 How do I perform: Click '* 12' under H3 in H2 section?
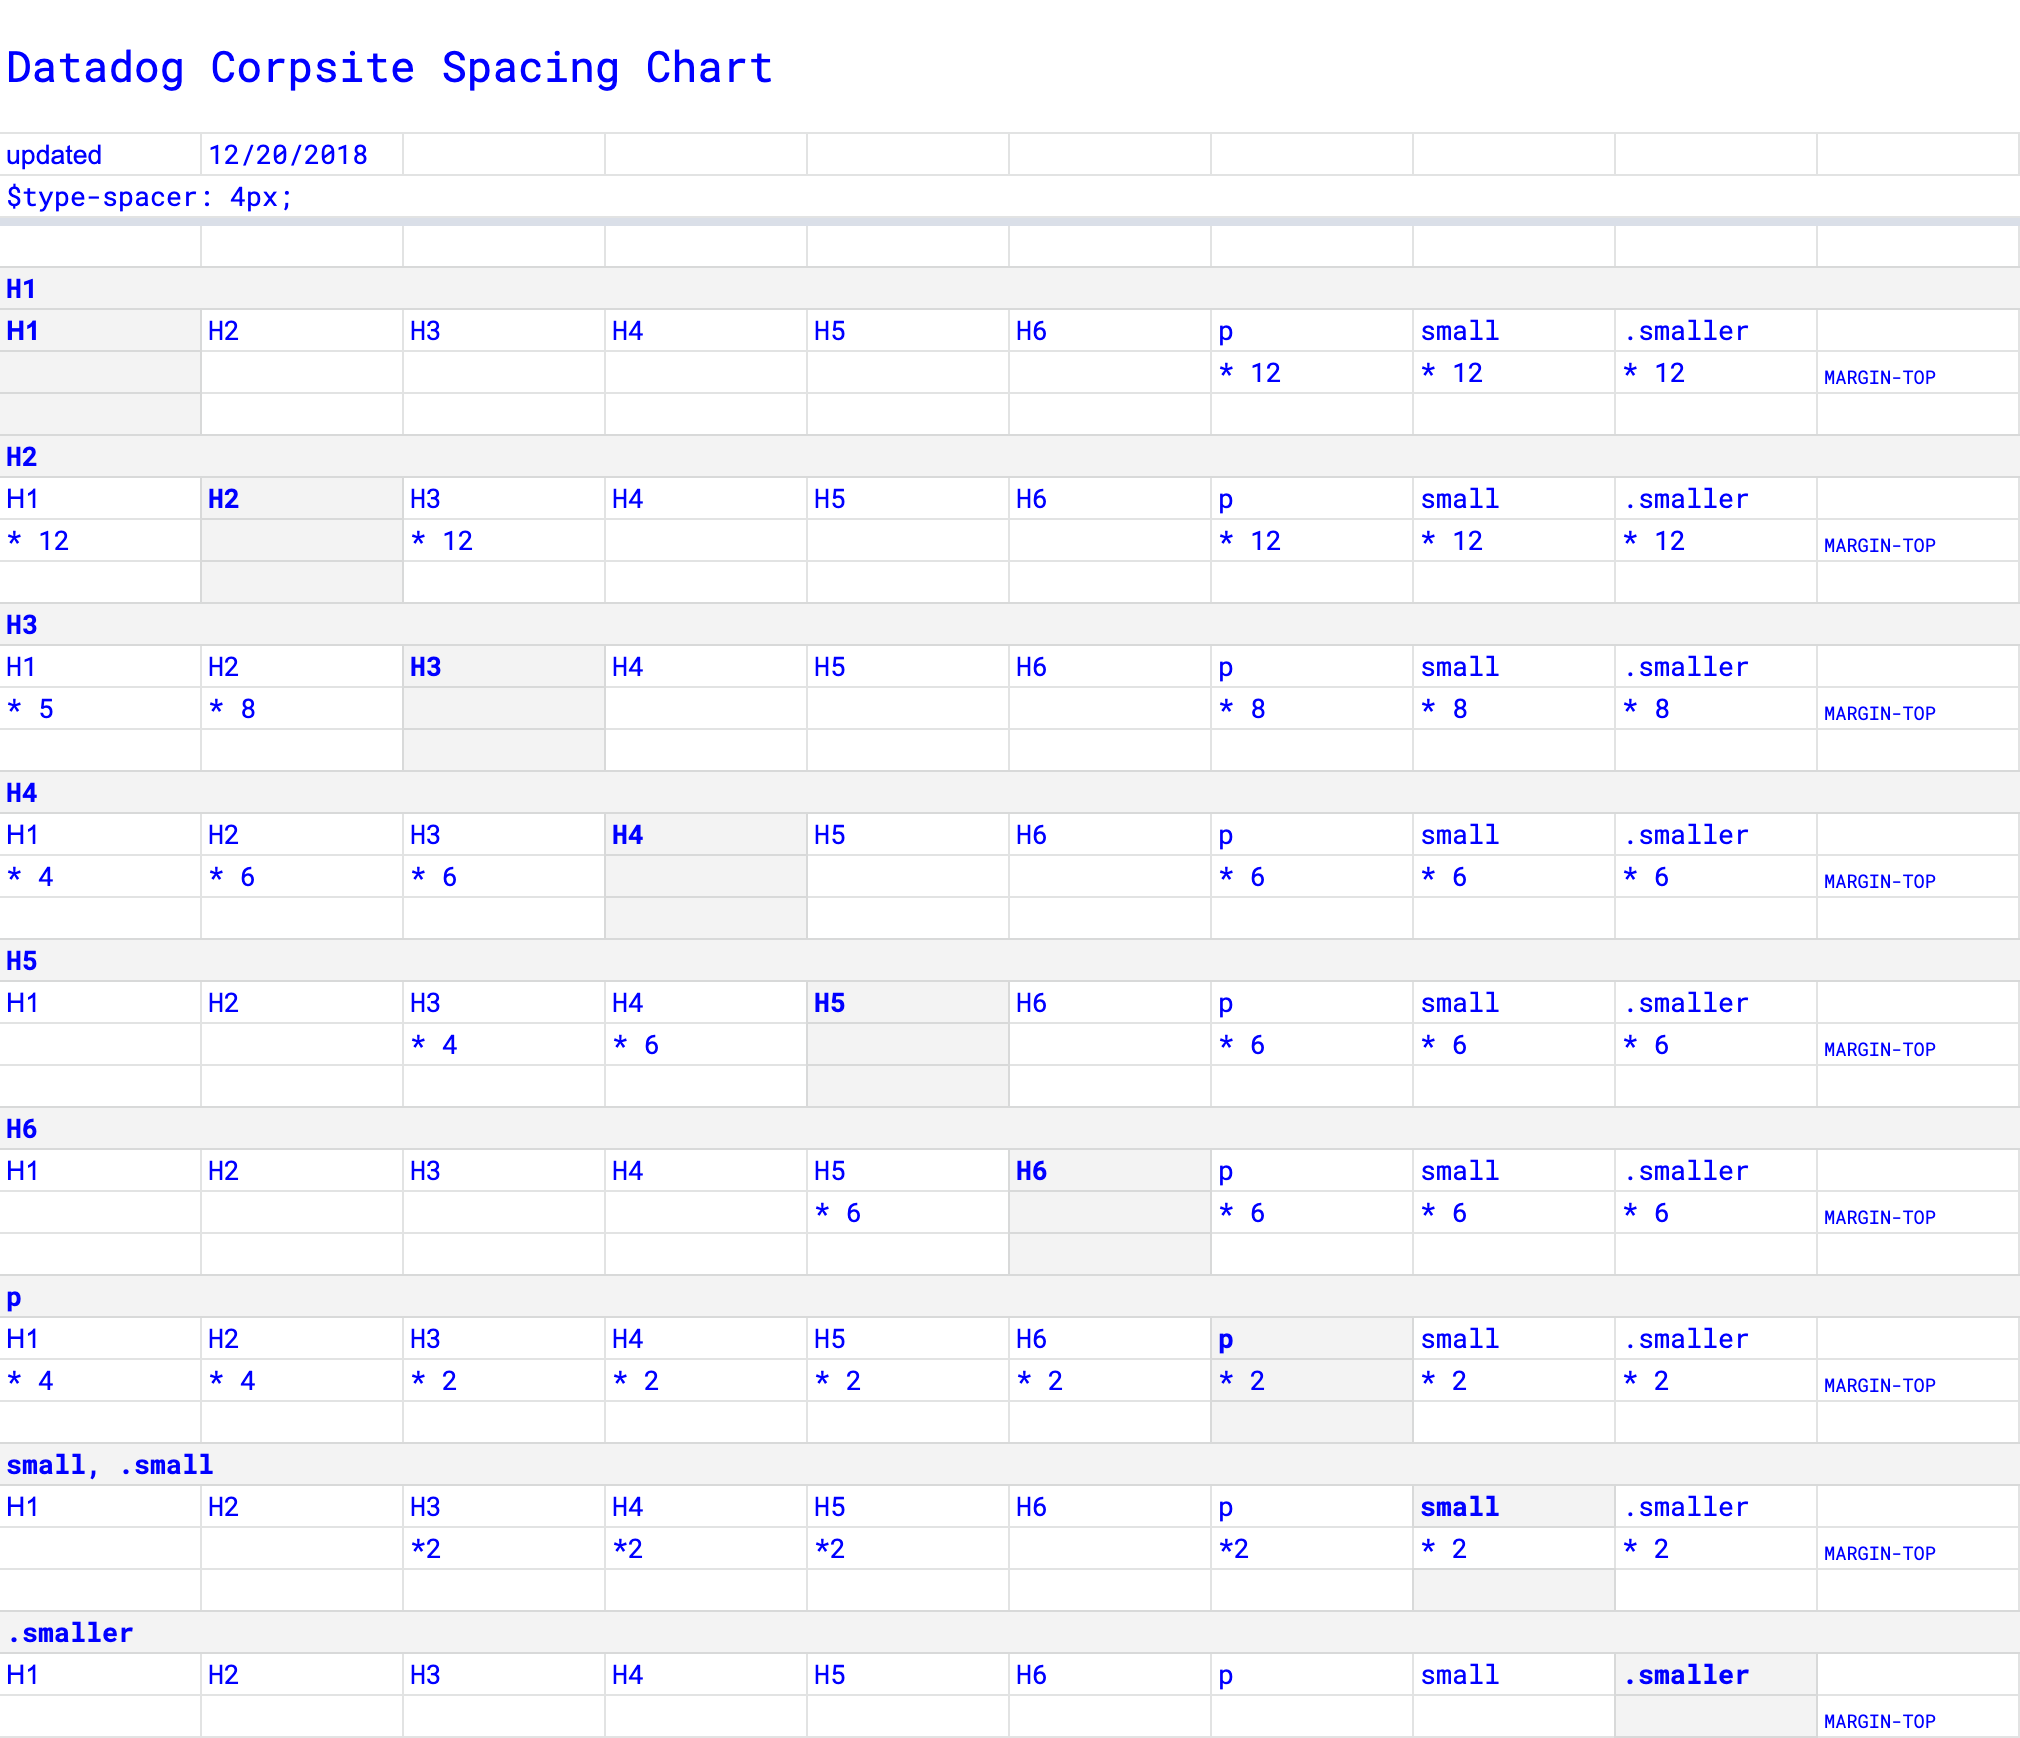point(504,541)
